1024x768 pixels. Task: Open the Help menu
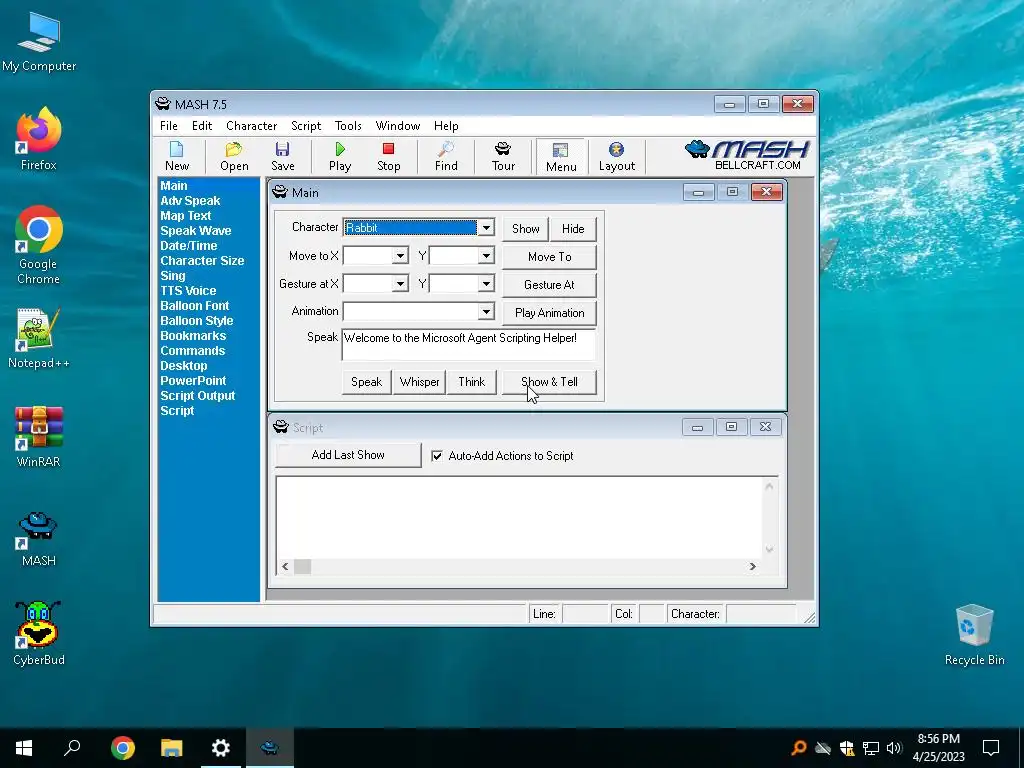(x=446, y=126)
